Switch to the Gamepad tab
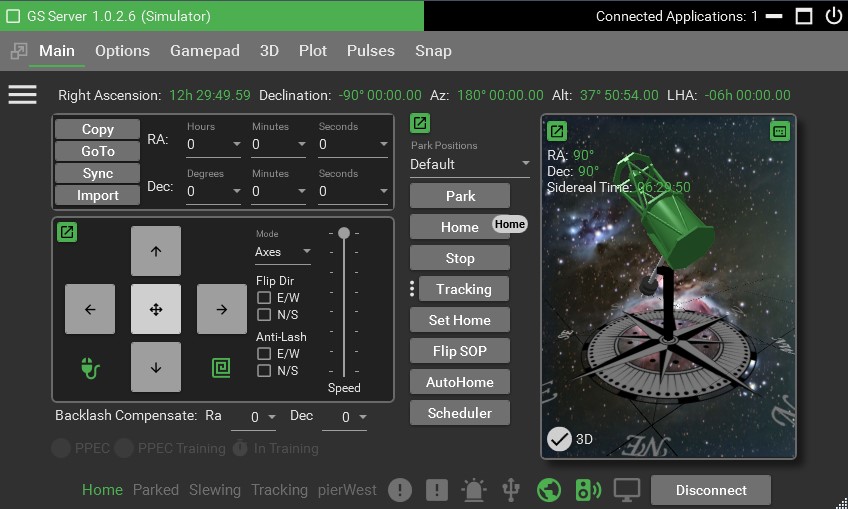 (204, 51)
